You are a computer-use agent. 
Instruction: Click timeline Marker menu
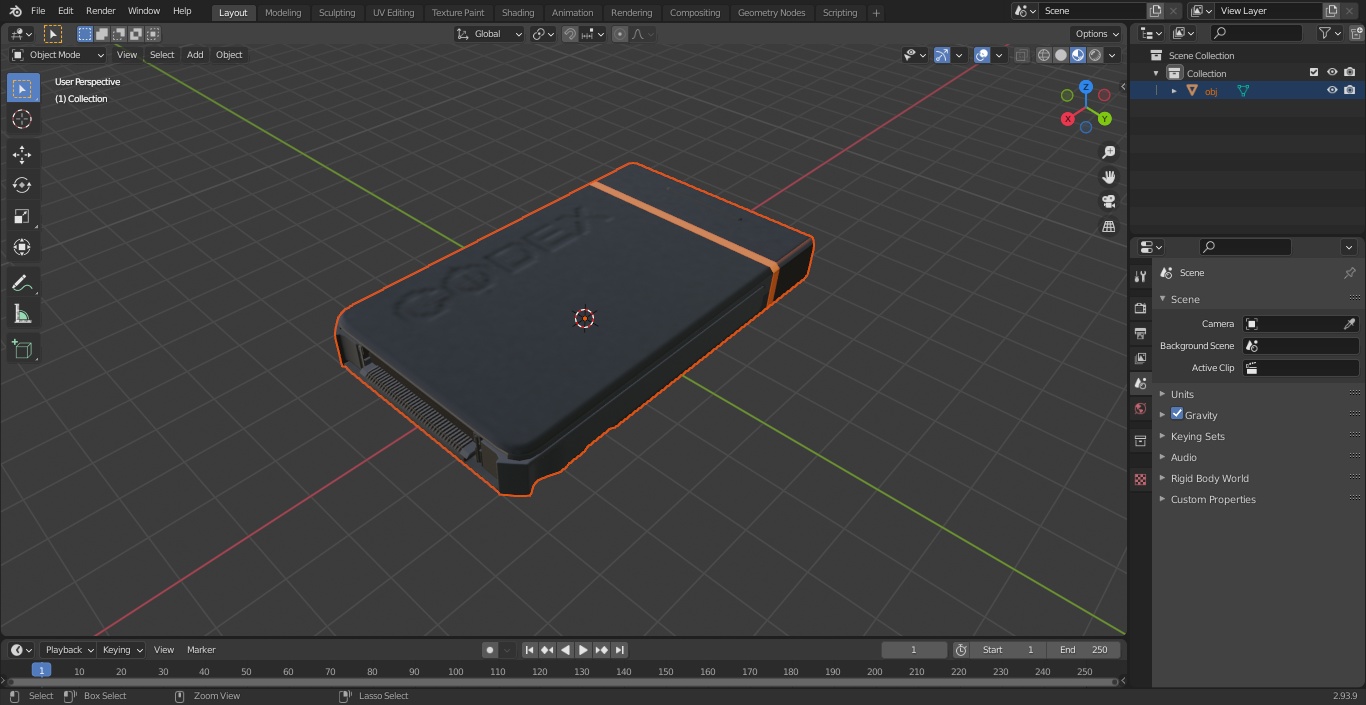point(201,650)
